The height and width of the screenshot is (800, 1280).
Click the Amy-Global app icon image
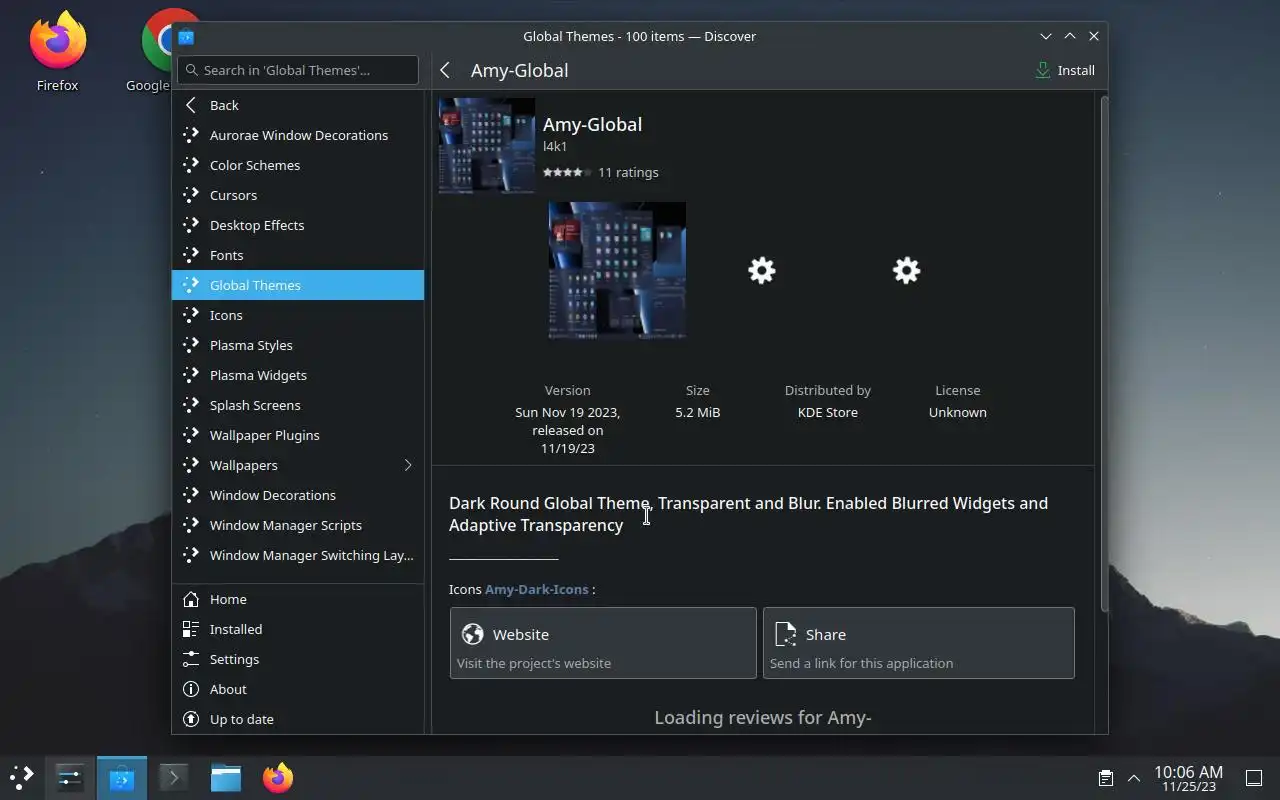coord(487,145)
